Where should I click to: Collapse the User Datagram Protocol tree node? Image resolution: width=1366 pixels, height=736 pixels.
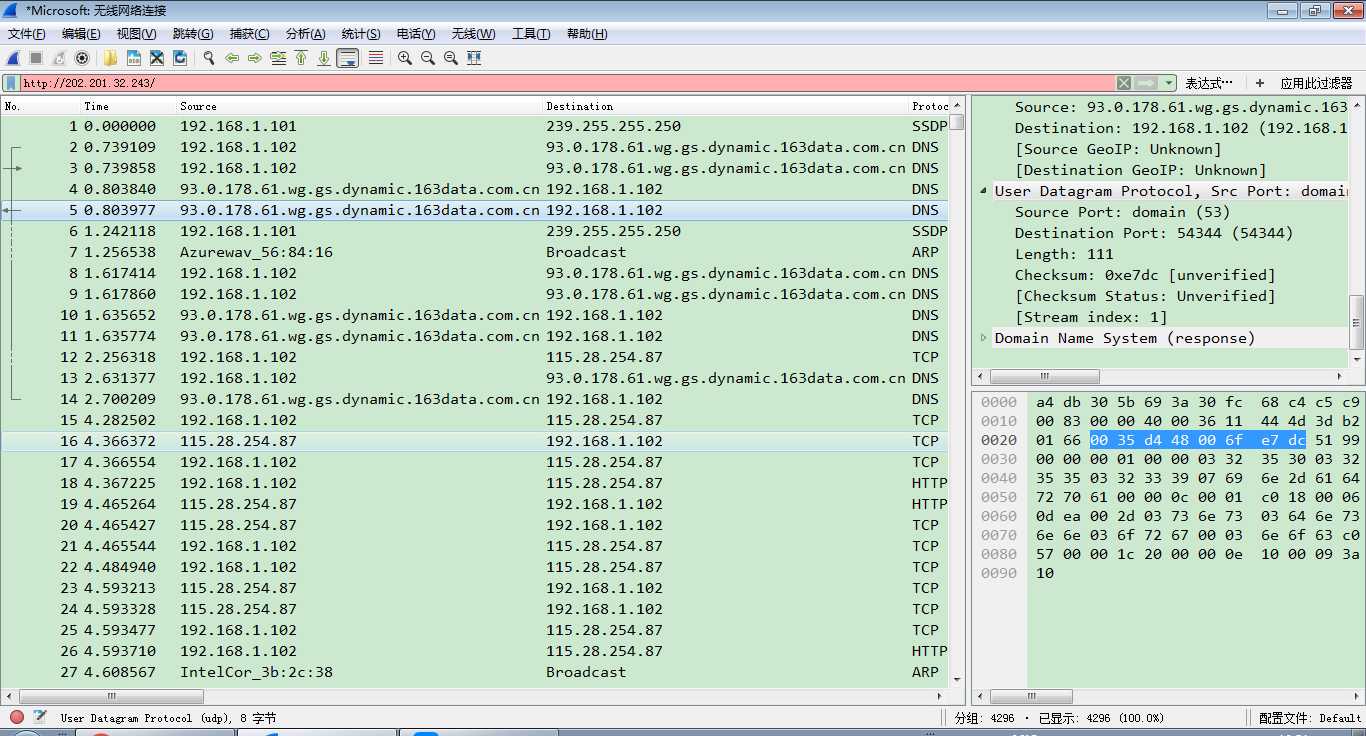pyautogui.click(x=983, y=191)
